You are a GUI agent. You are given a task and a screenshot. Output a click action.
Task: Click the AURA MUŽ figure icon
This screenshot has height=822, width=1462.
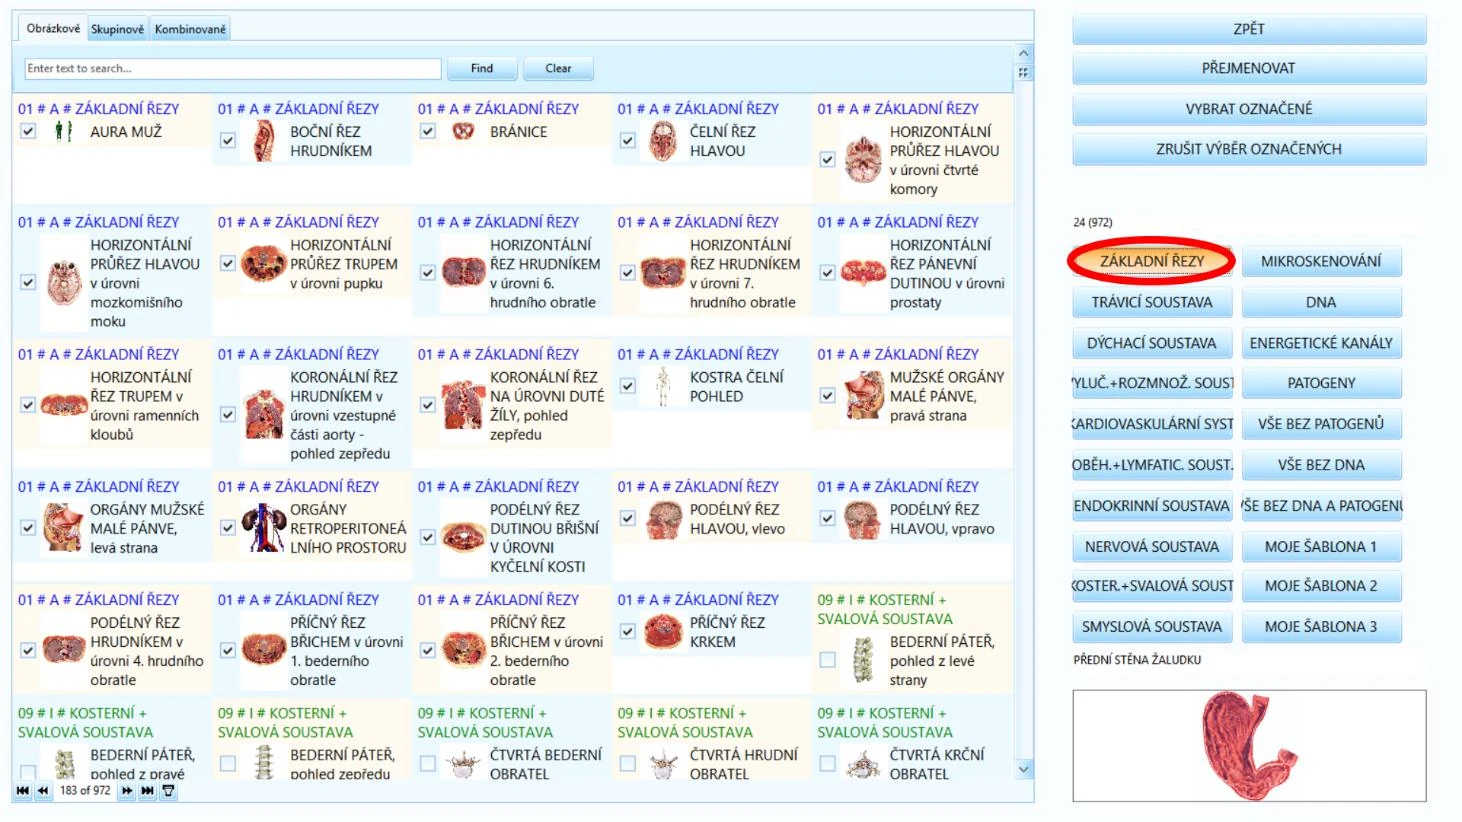[x=63, y=131]
